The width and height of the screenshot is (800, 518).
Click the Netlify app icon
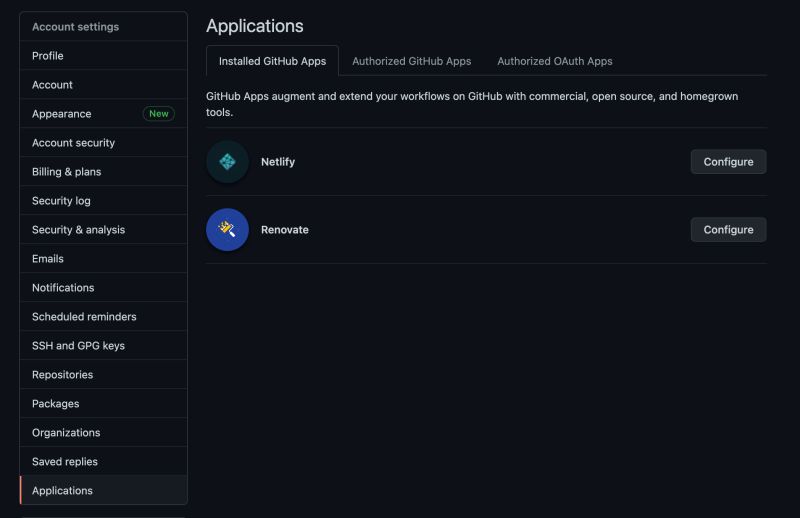227,162
